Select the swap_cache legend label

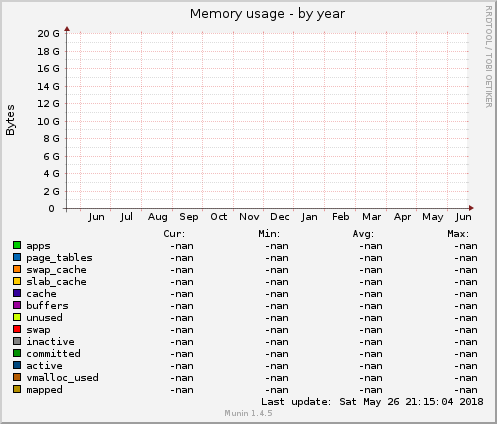[x=56, y=270]
